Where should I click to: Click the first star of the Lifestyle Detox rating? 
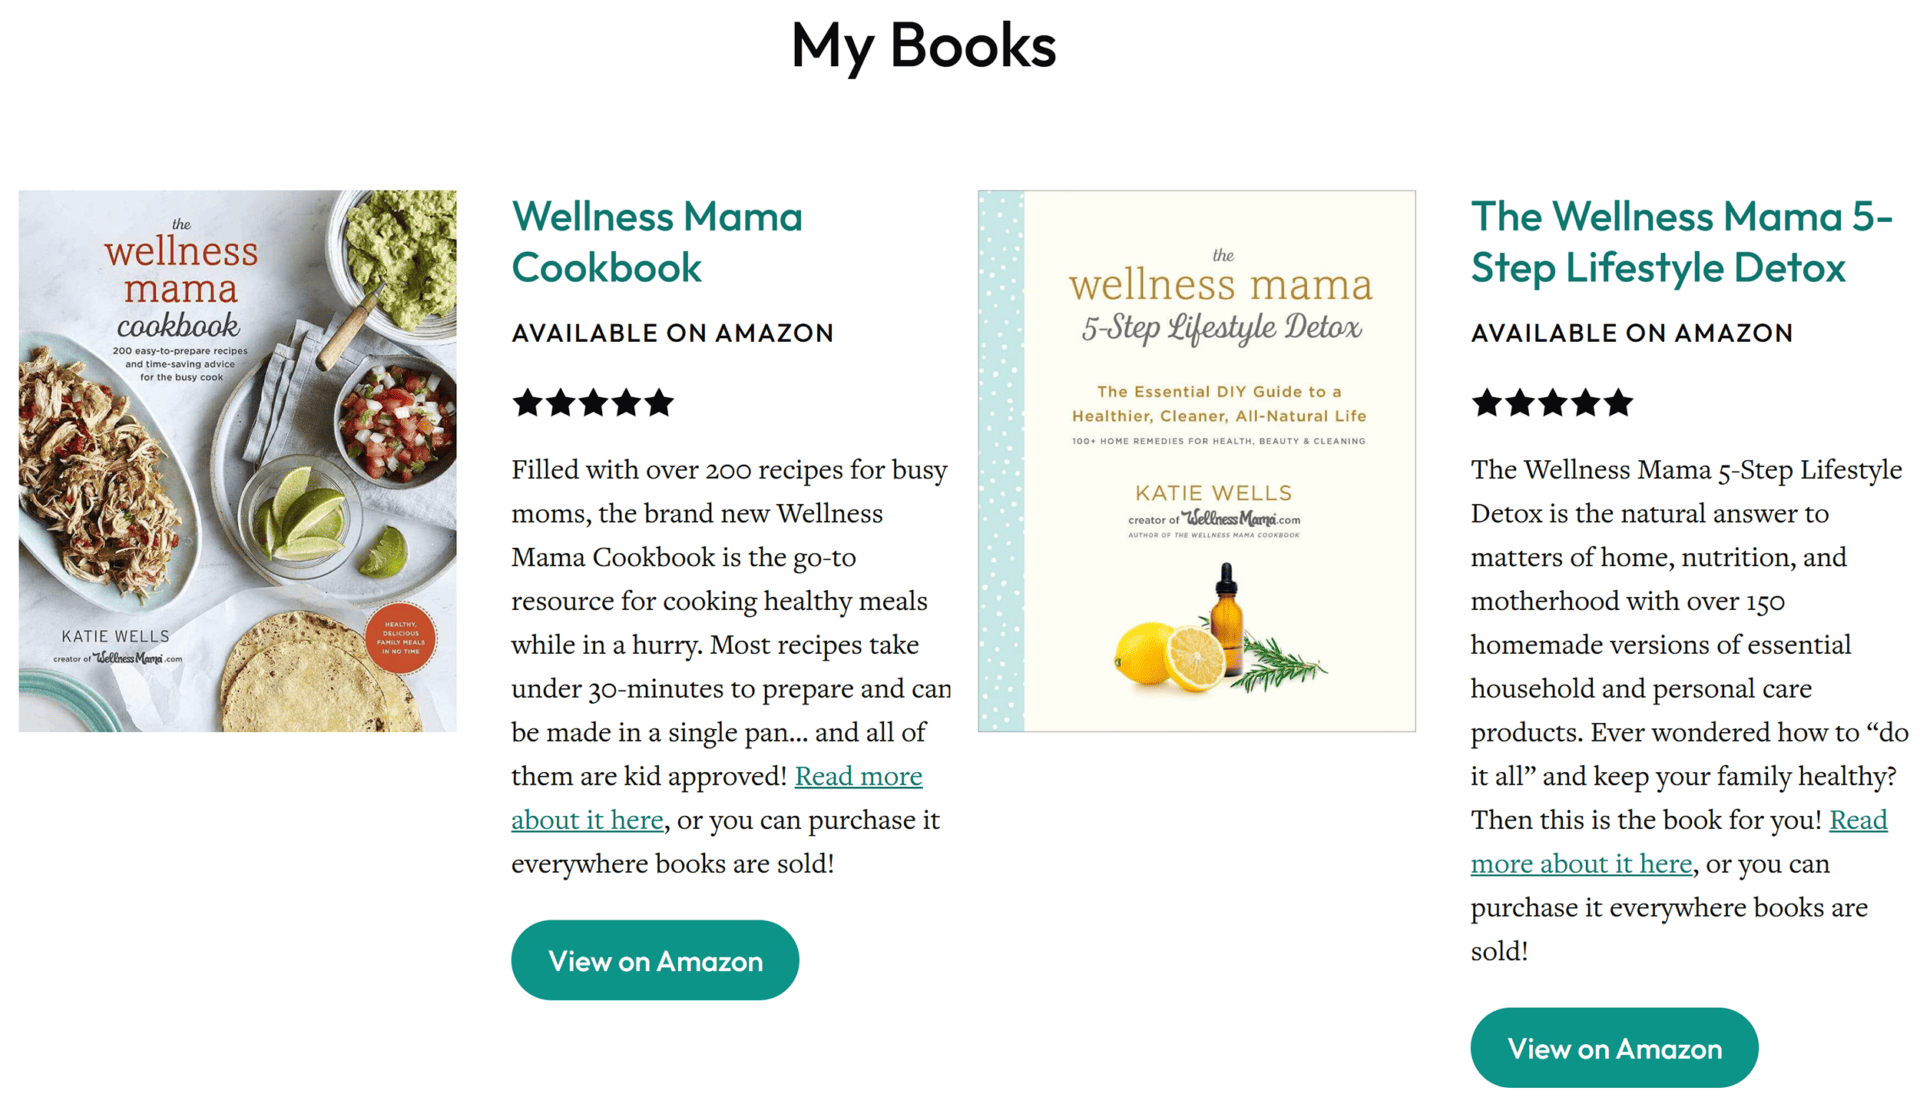1487,403
